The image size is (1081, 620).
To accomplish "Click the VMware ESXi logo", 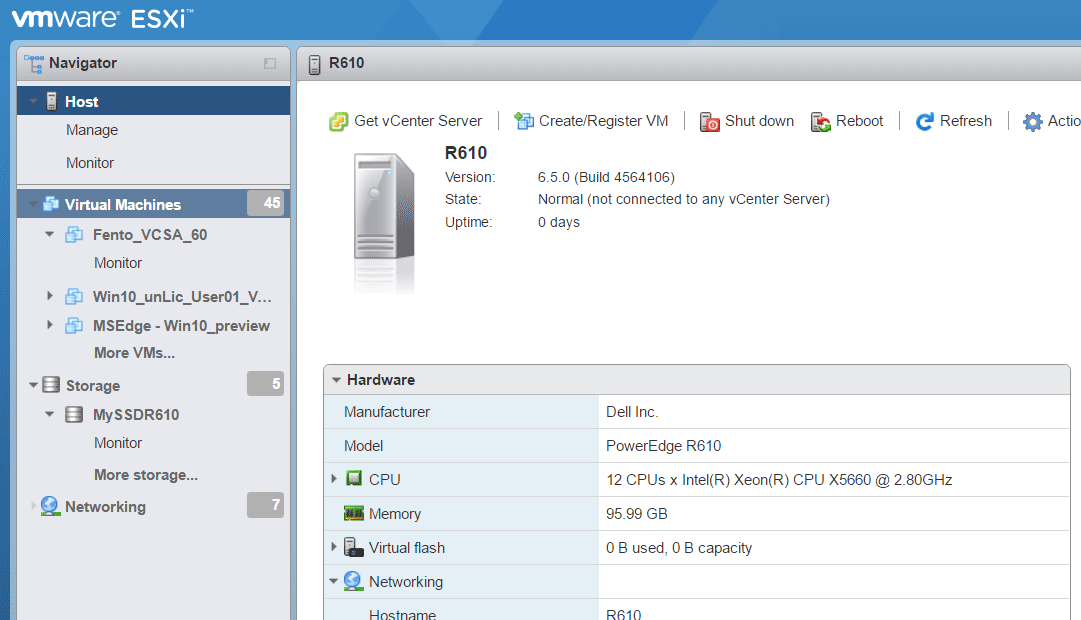I will 102,19.
